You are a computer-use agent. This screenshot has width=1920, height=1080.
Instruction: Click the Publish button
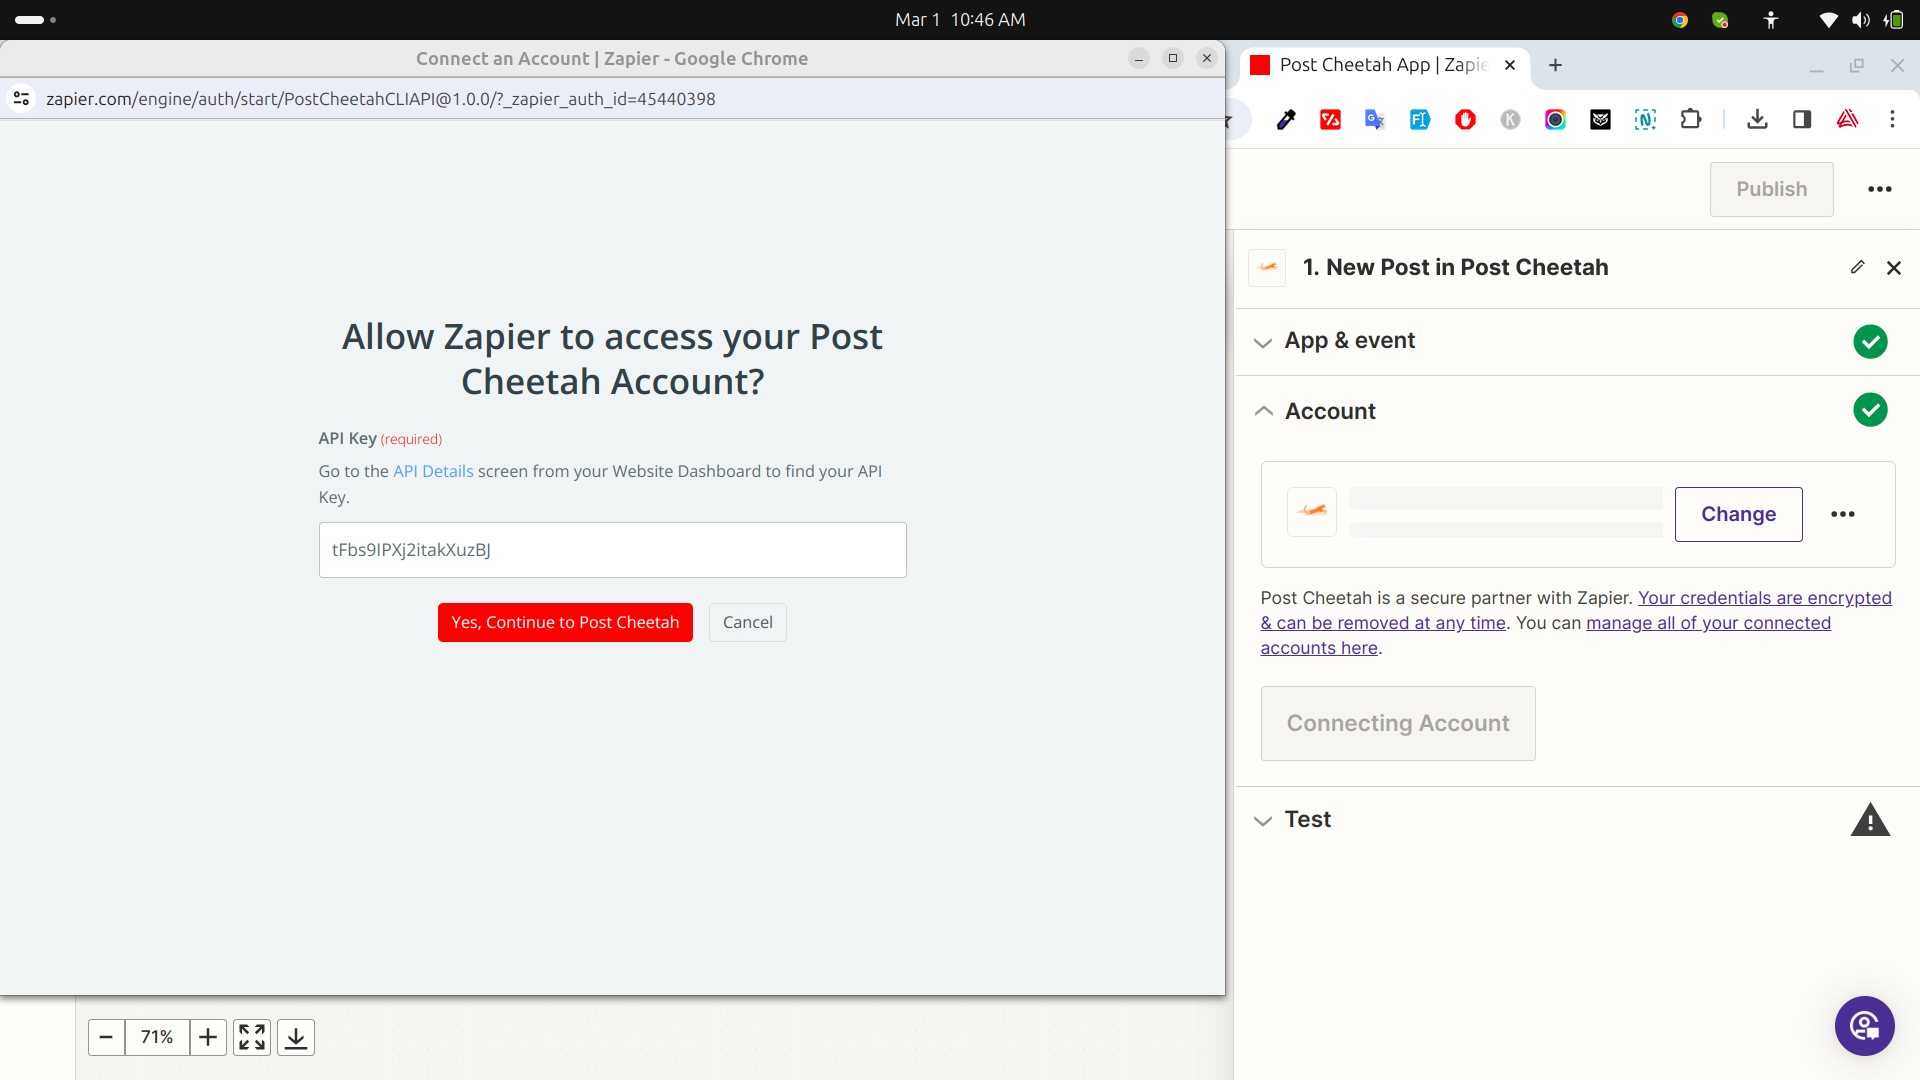click(1772, 189)
